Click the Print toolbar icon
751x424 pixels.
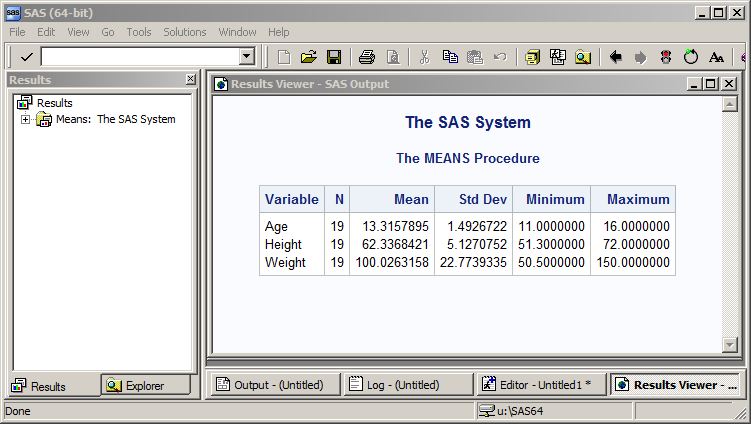(x=367, y=57)
